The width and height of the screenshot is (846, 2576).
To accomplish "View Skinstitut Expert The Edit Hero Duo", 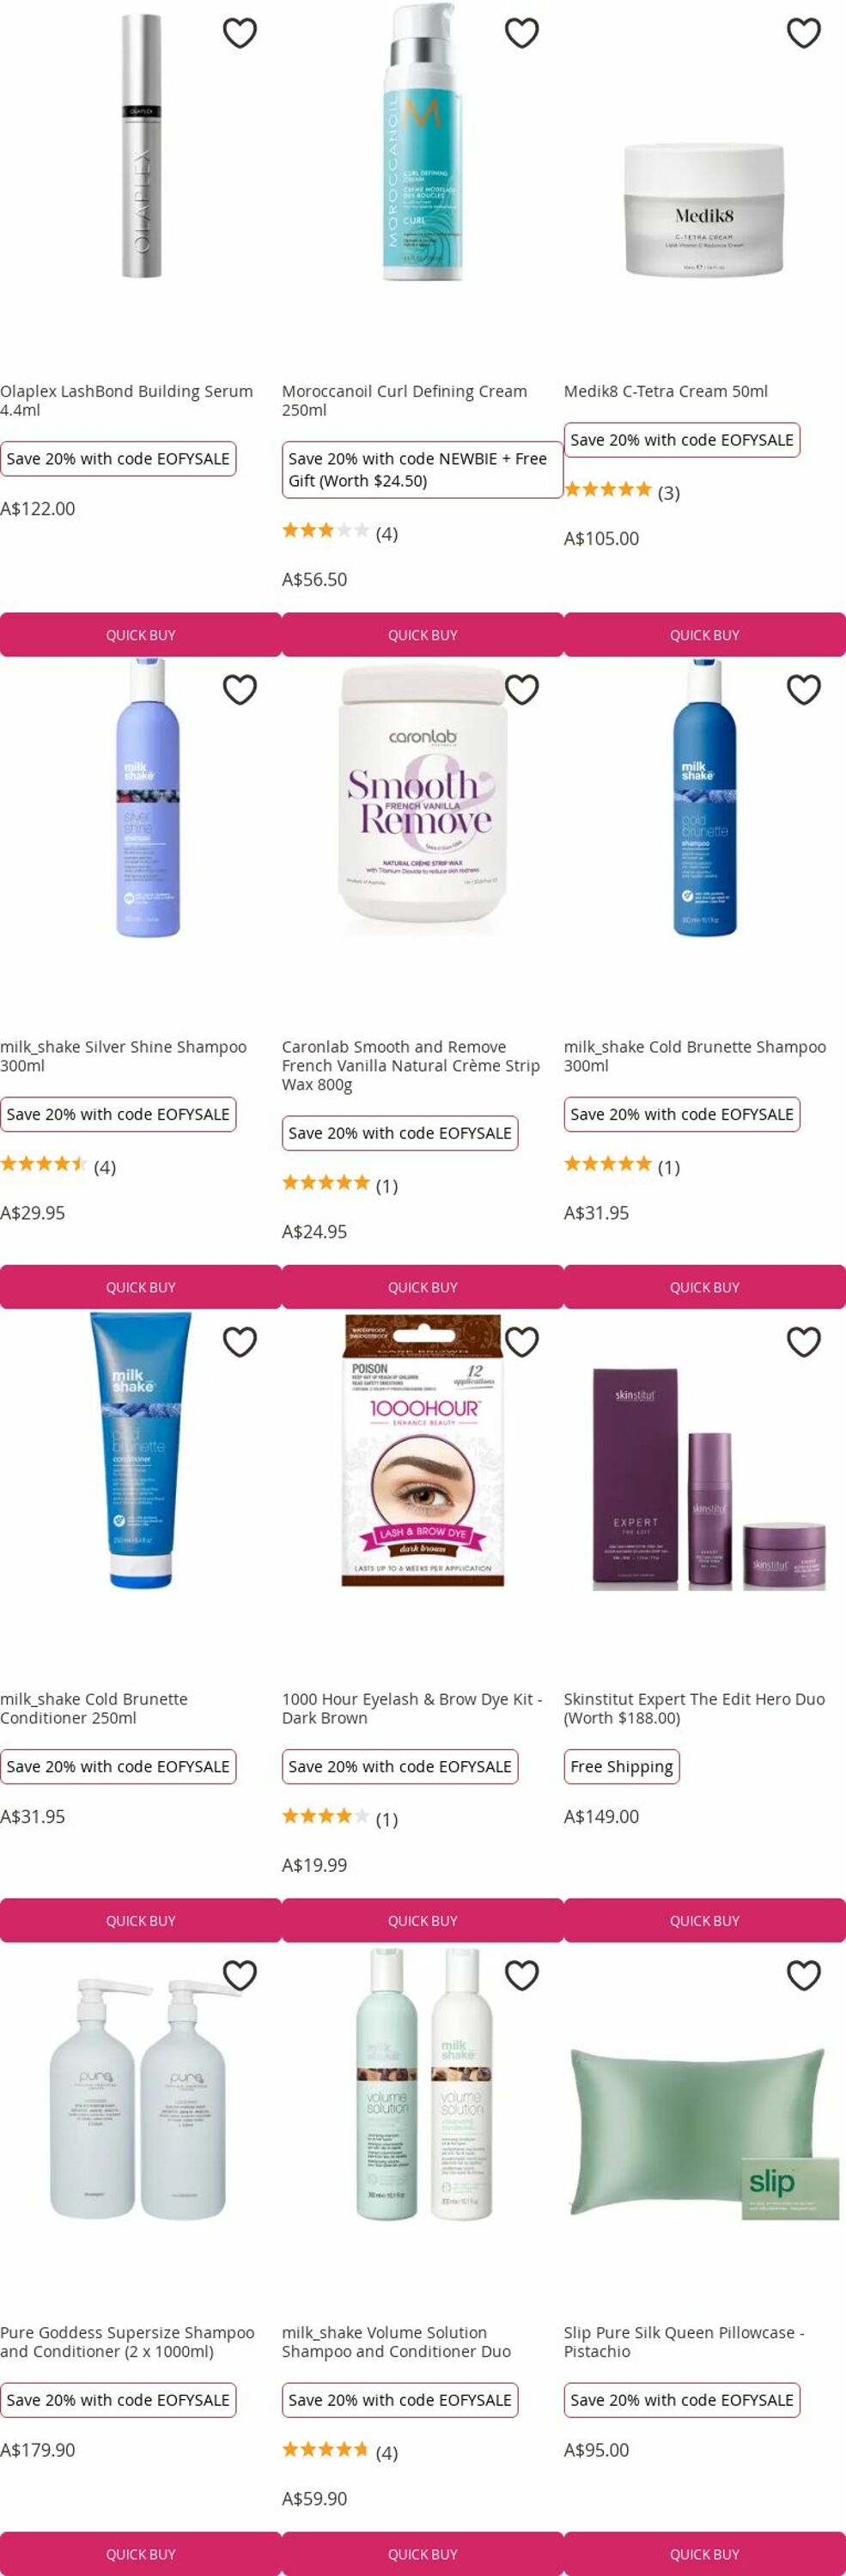I will click(694, 1708).
